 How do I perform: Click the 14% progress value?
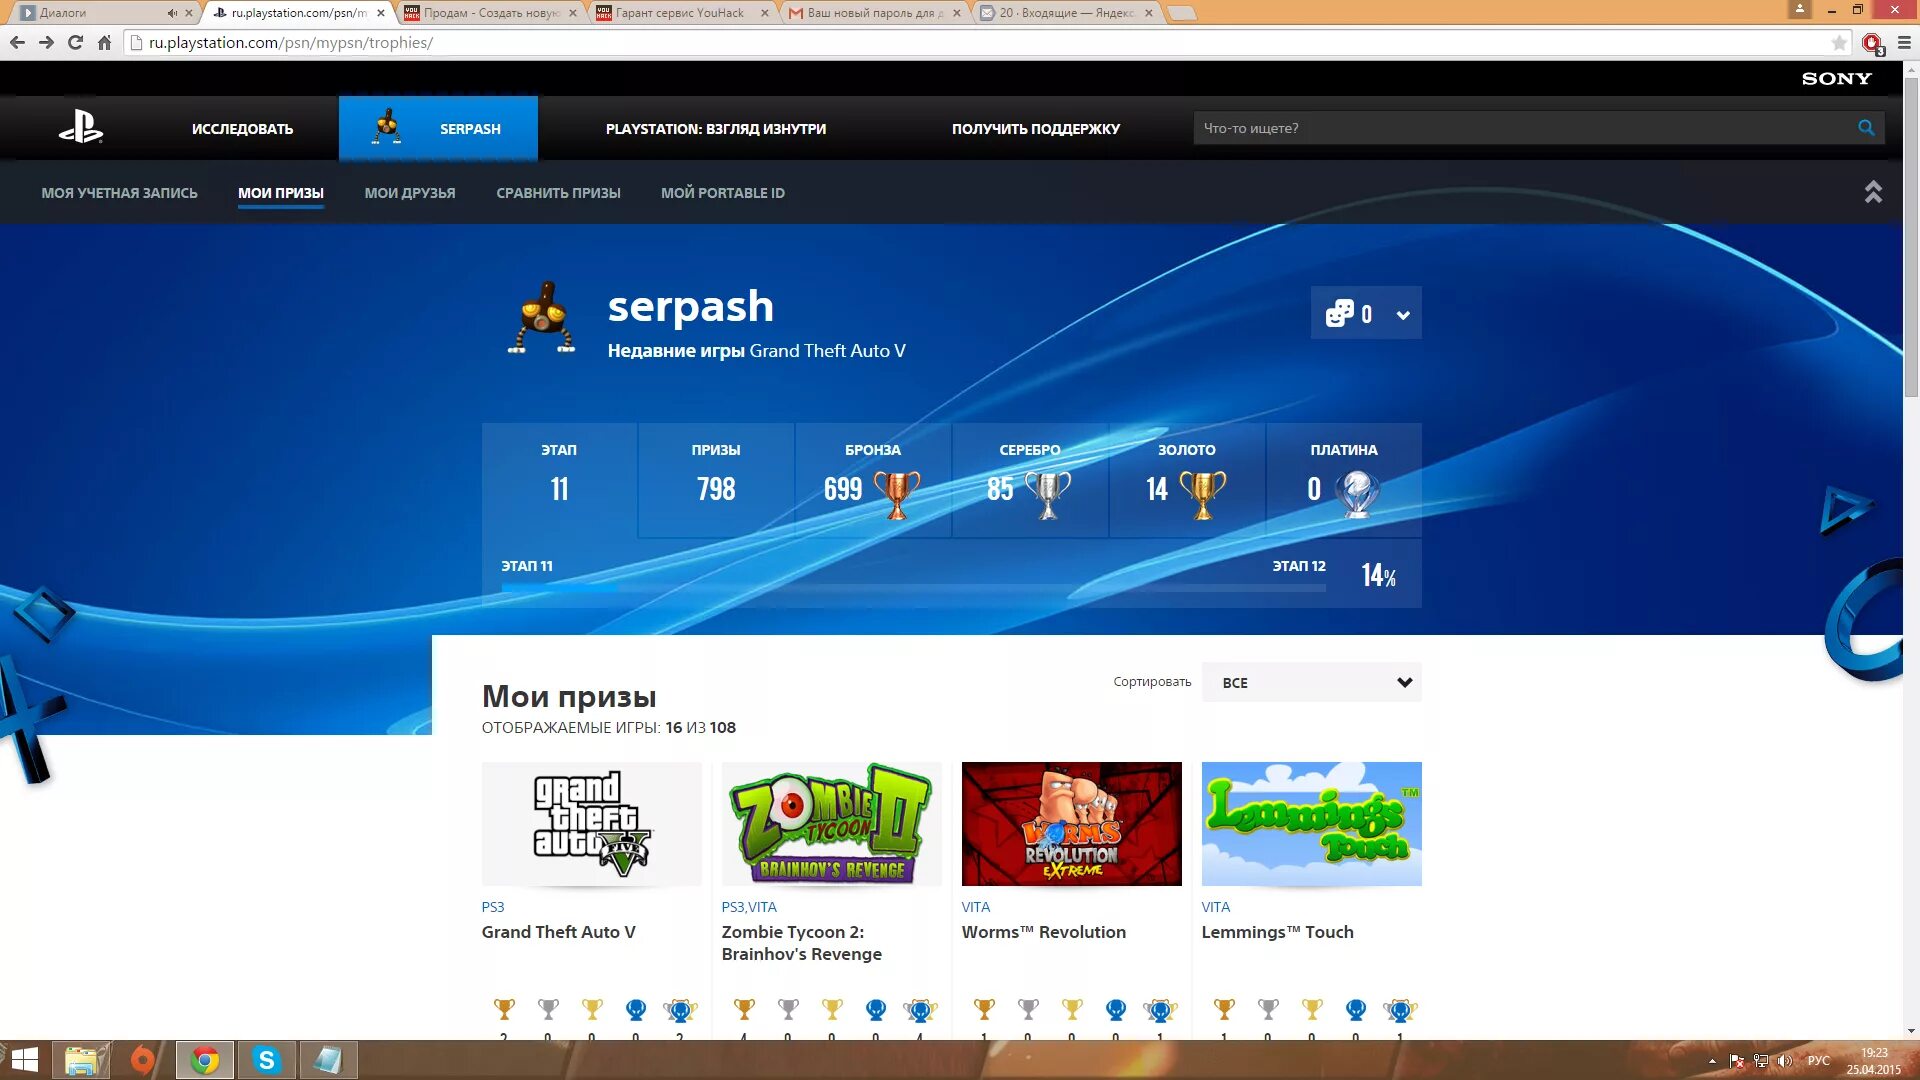coord(1378,575)
